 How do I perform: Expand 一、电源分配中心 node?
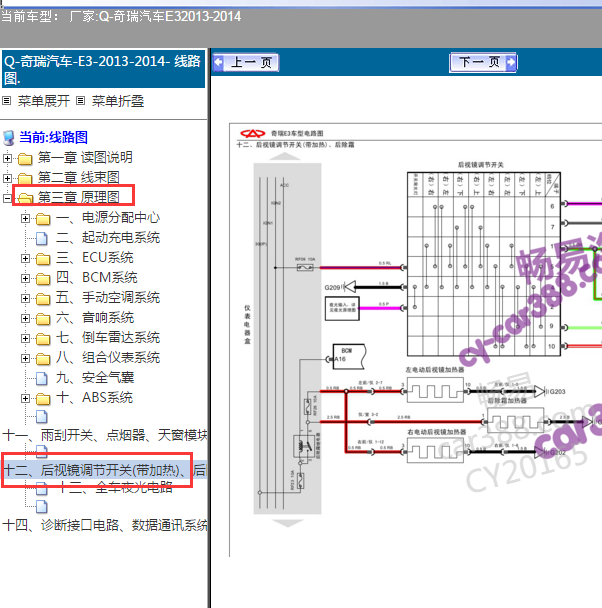tap(25, 219)
